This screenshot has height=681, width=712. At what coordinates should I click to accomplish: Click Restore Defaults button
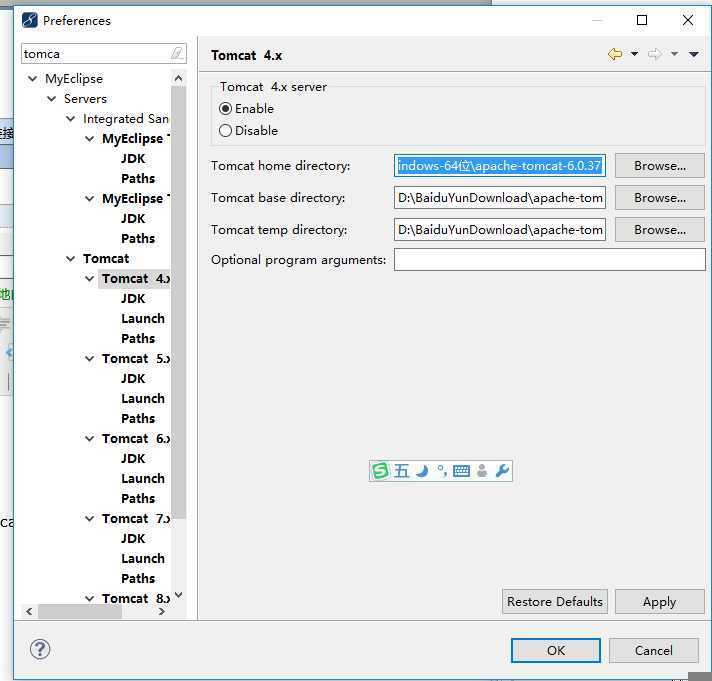click(554, 602)
